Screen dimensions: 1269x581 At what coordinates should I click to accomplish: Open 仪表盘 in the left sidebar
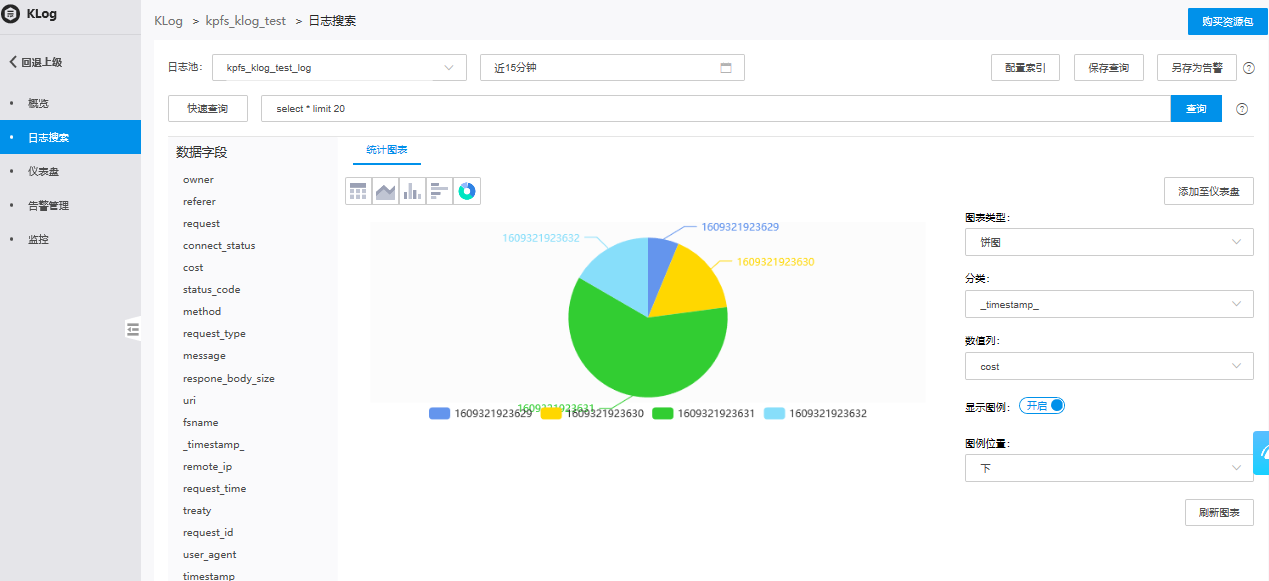tap(43, 171)
